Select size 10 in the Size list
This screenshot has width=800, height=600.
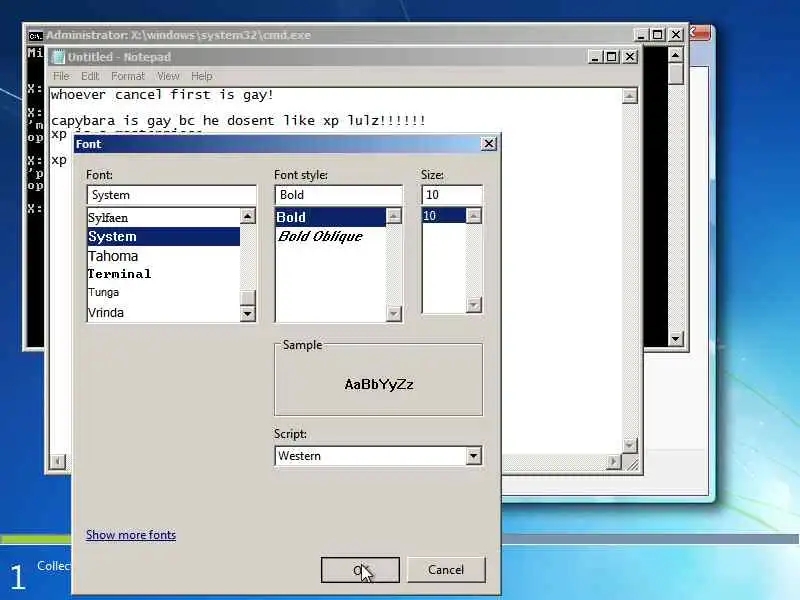tap(444, 216)
